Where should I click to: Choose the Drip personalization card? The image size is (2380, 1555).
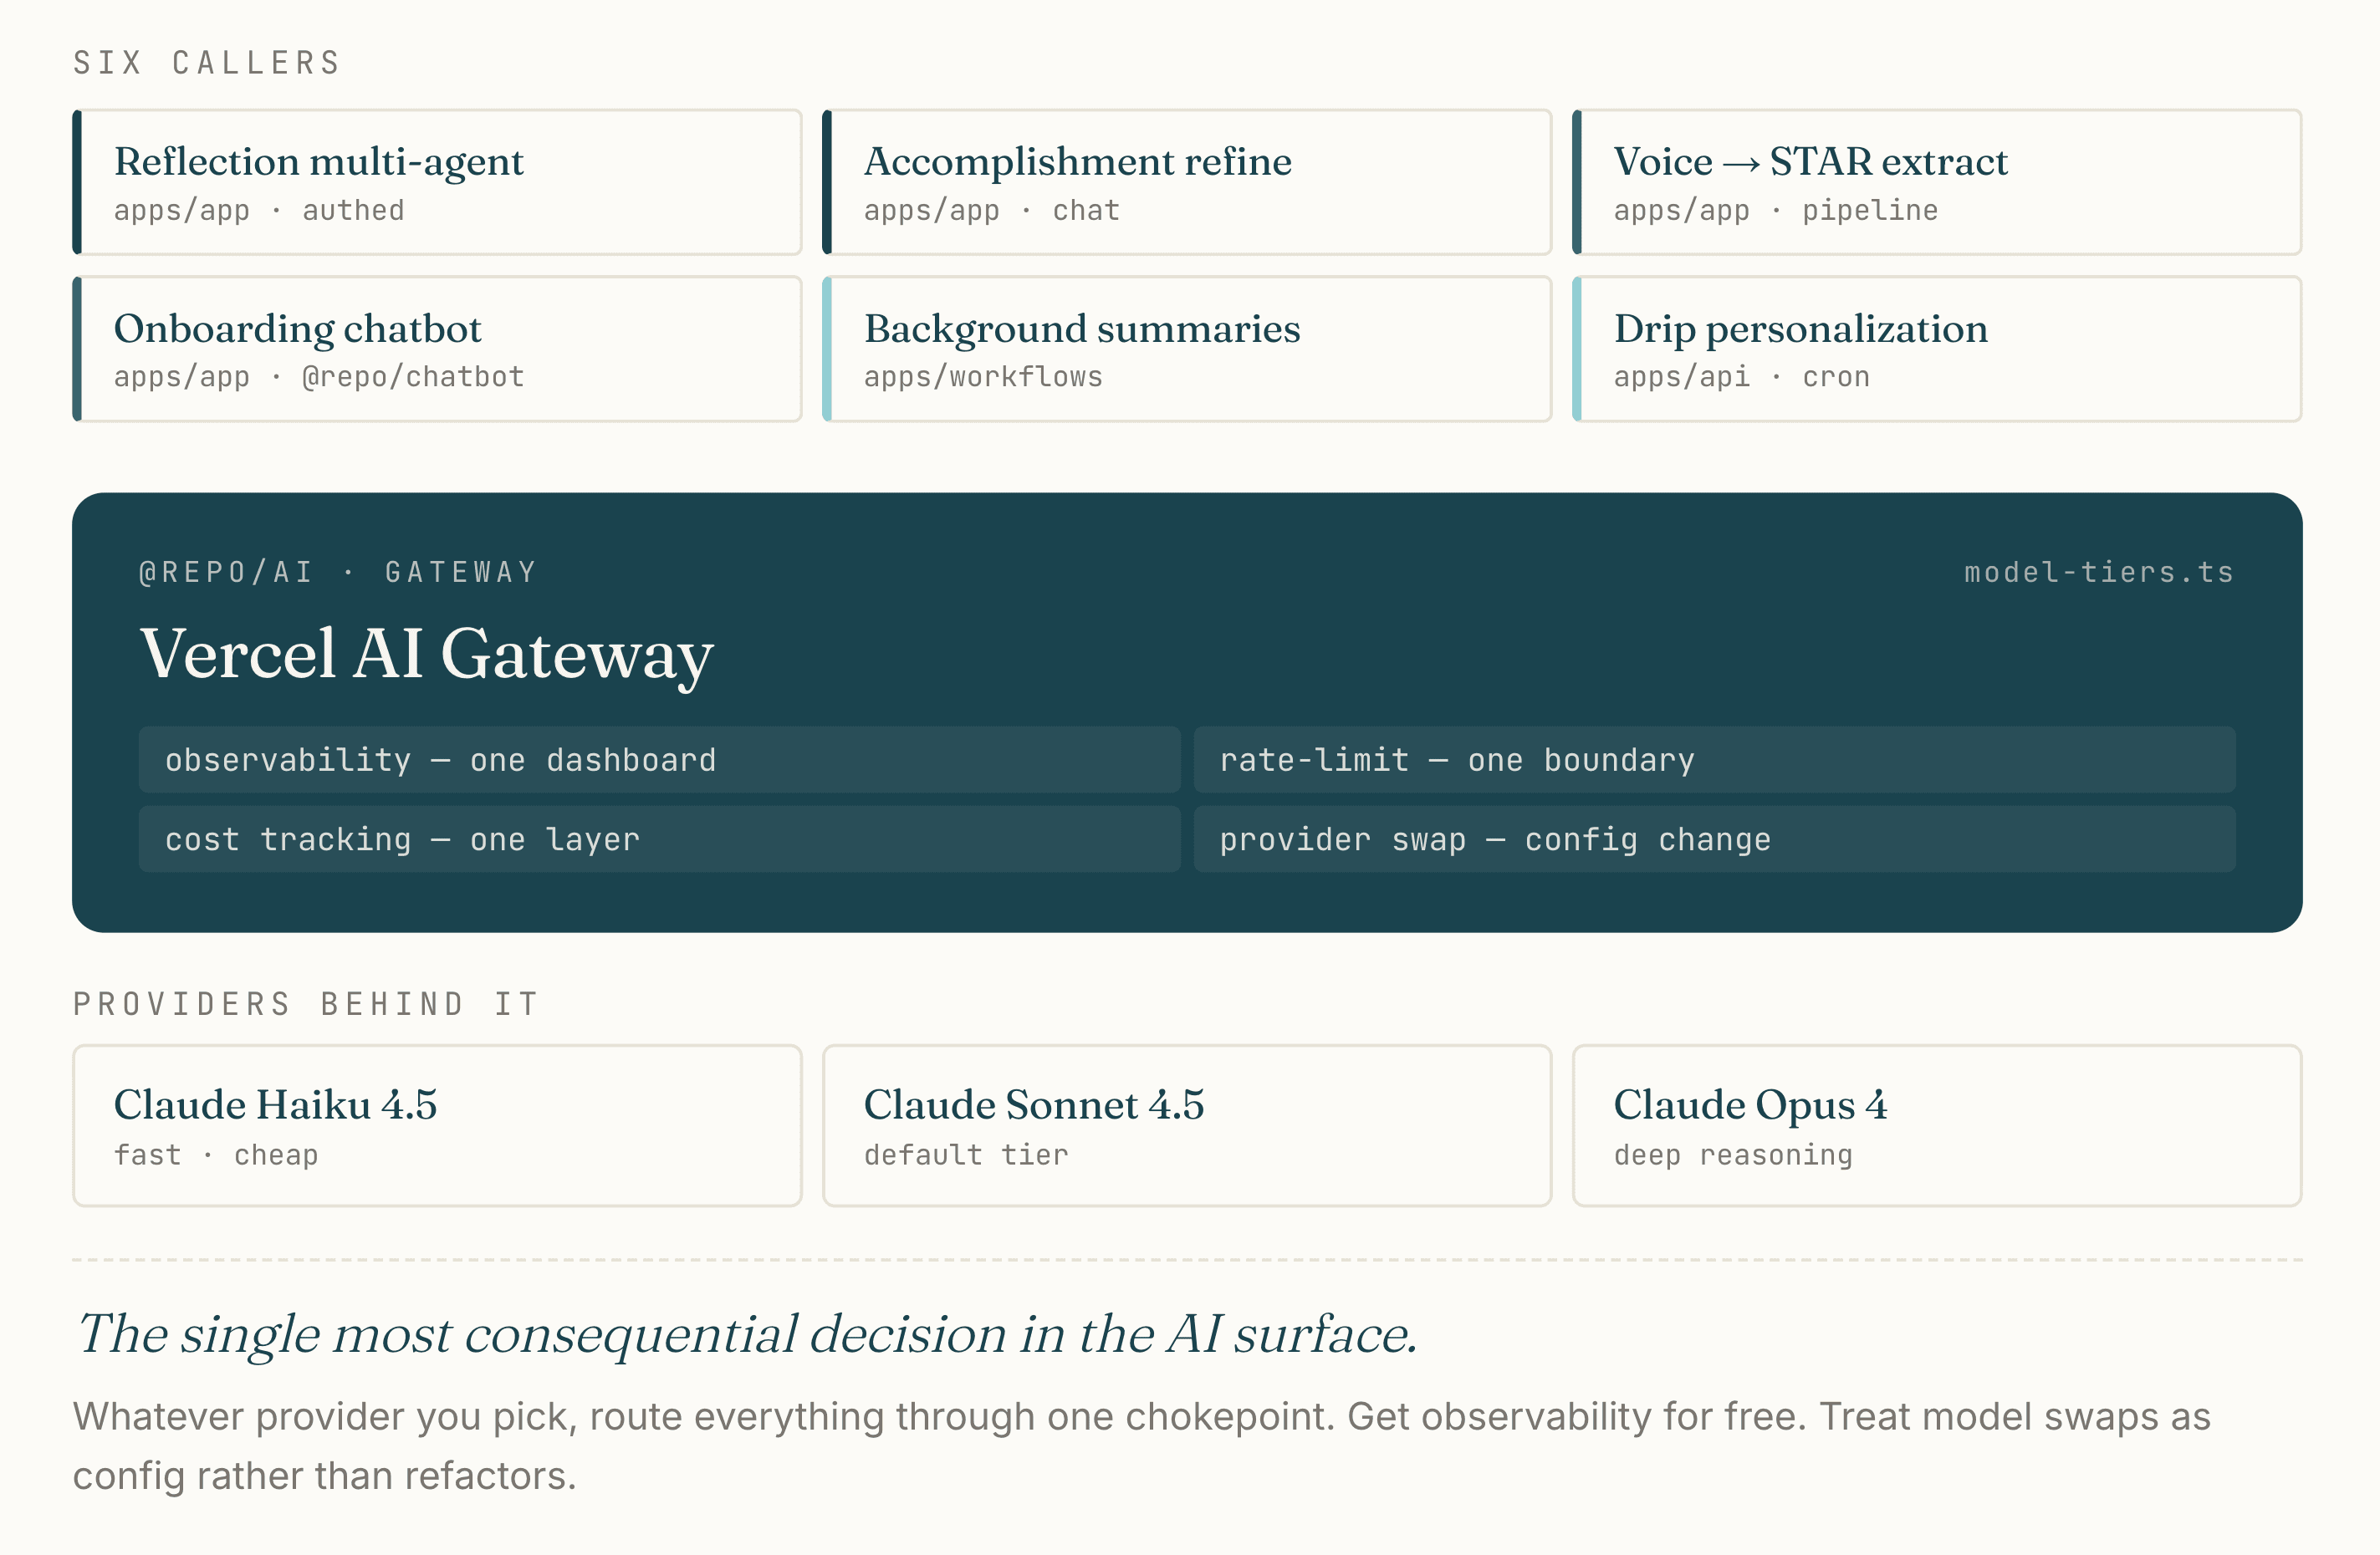pyautogui.click(x=1937, y=349)
